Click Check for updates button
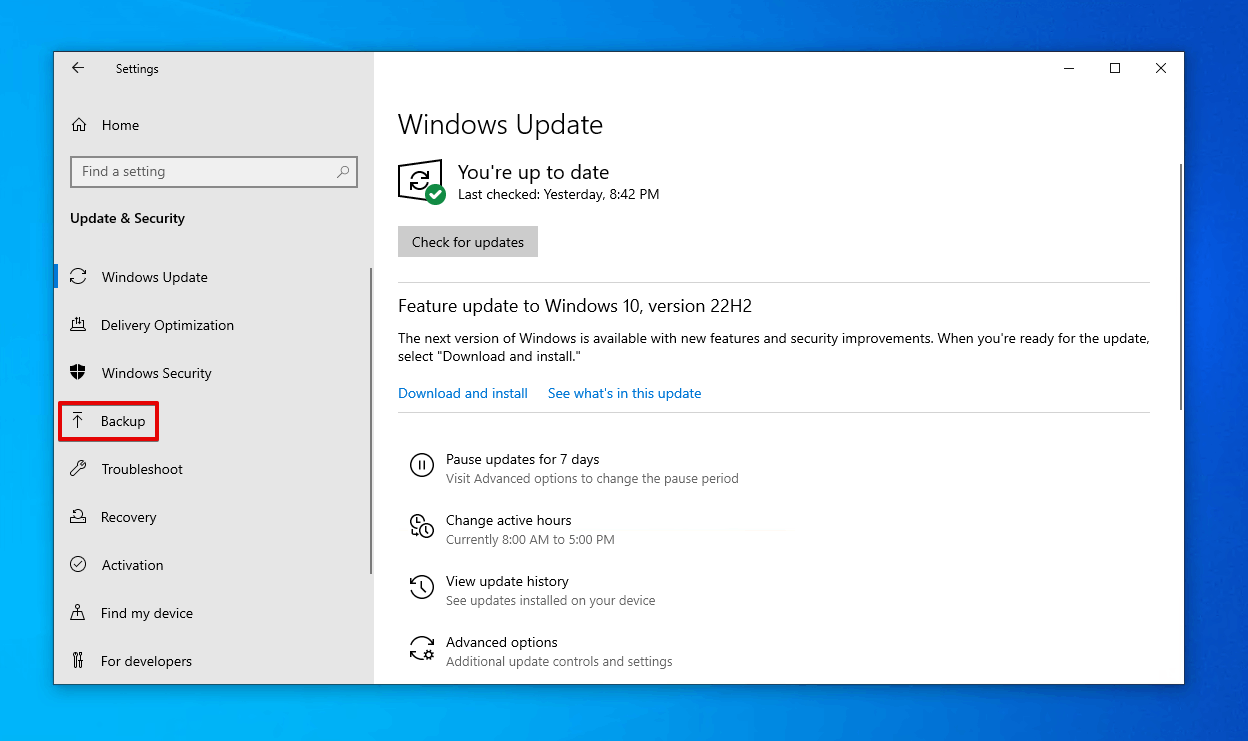This screenshot has height=741, width=1248. pos(468,242)
